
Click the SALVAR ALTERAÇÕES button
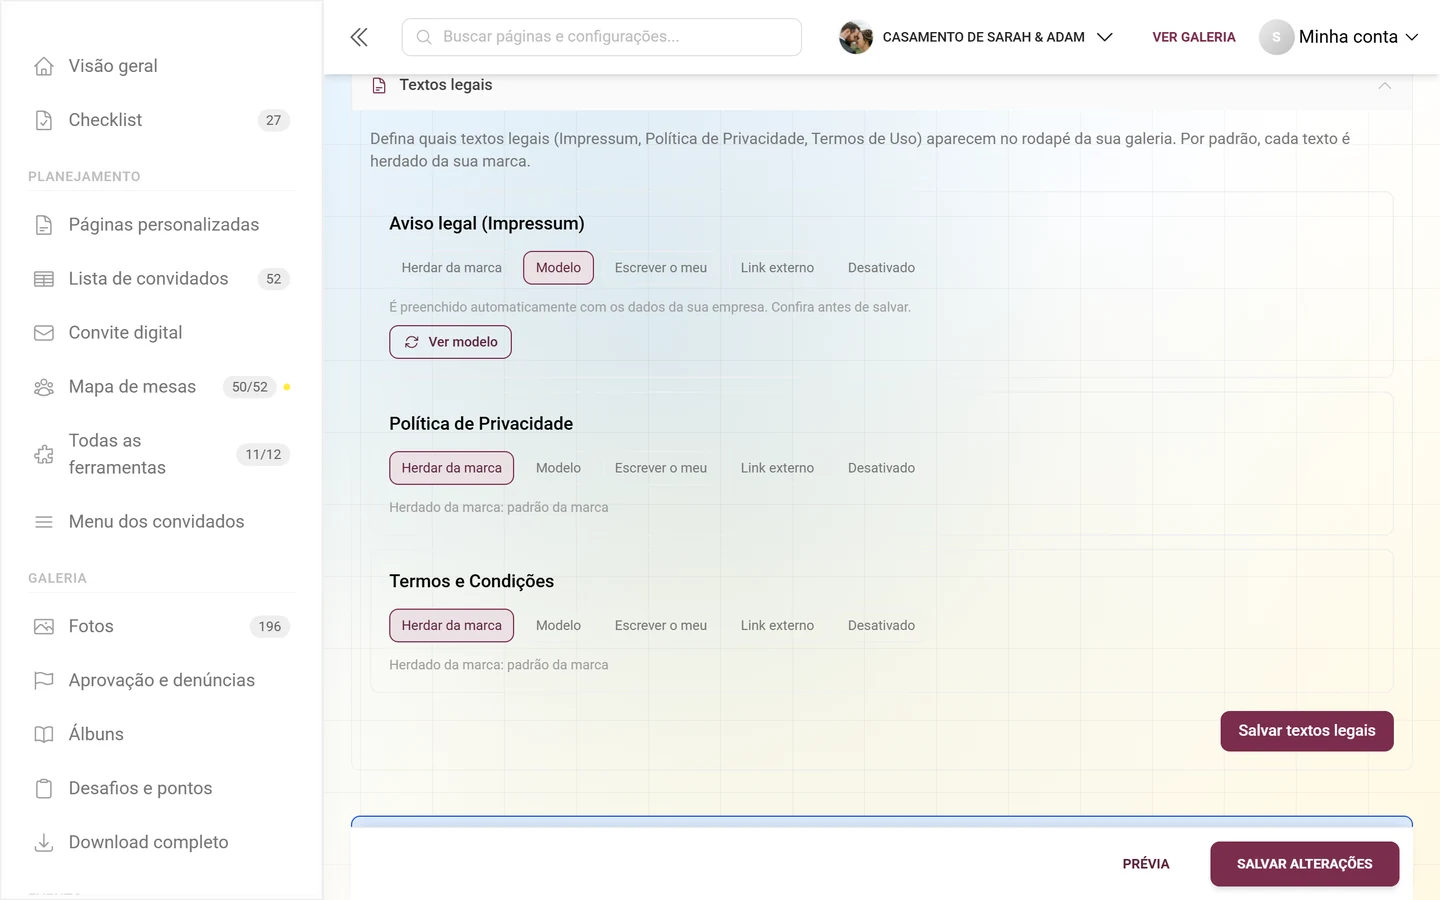pyautogui.click(x=1305, y=864)
